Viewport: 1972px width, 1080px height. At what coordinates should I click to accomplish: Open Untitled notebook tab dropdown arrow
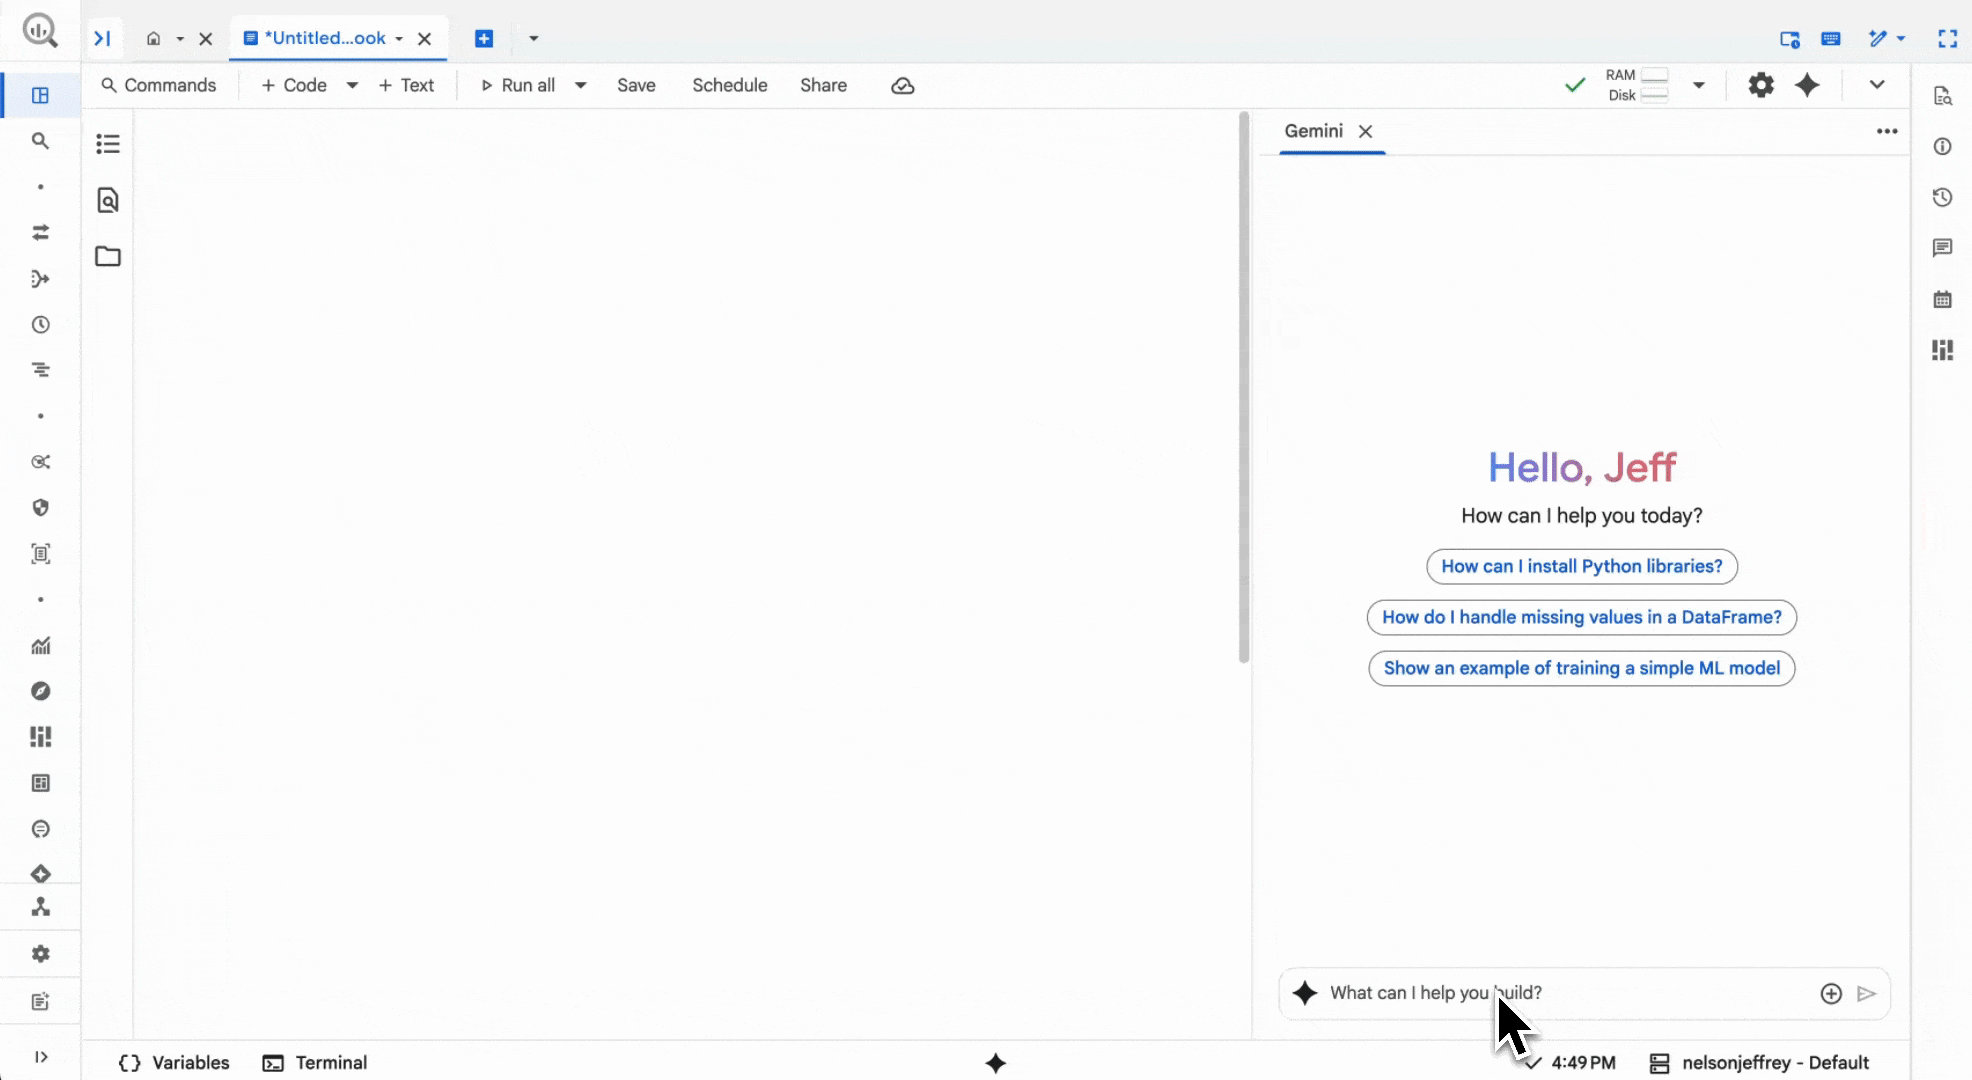coord(399,39)
